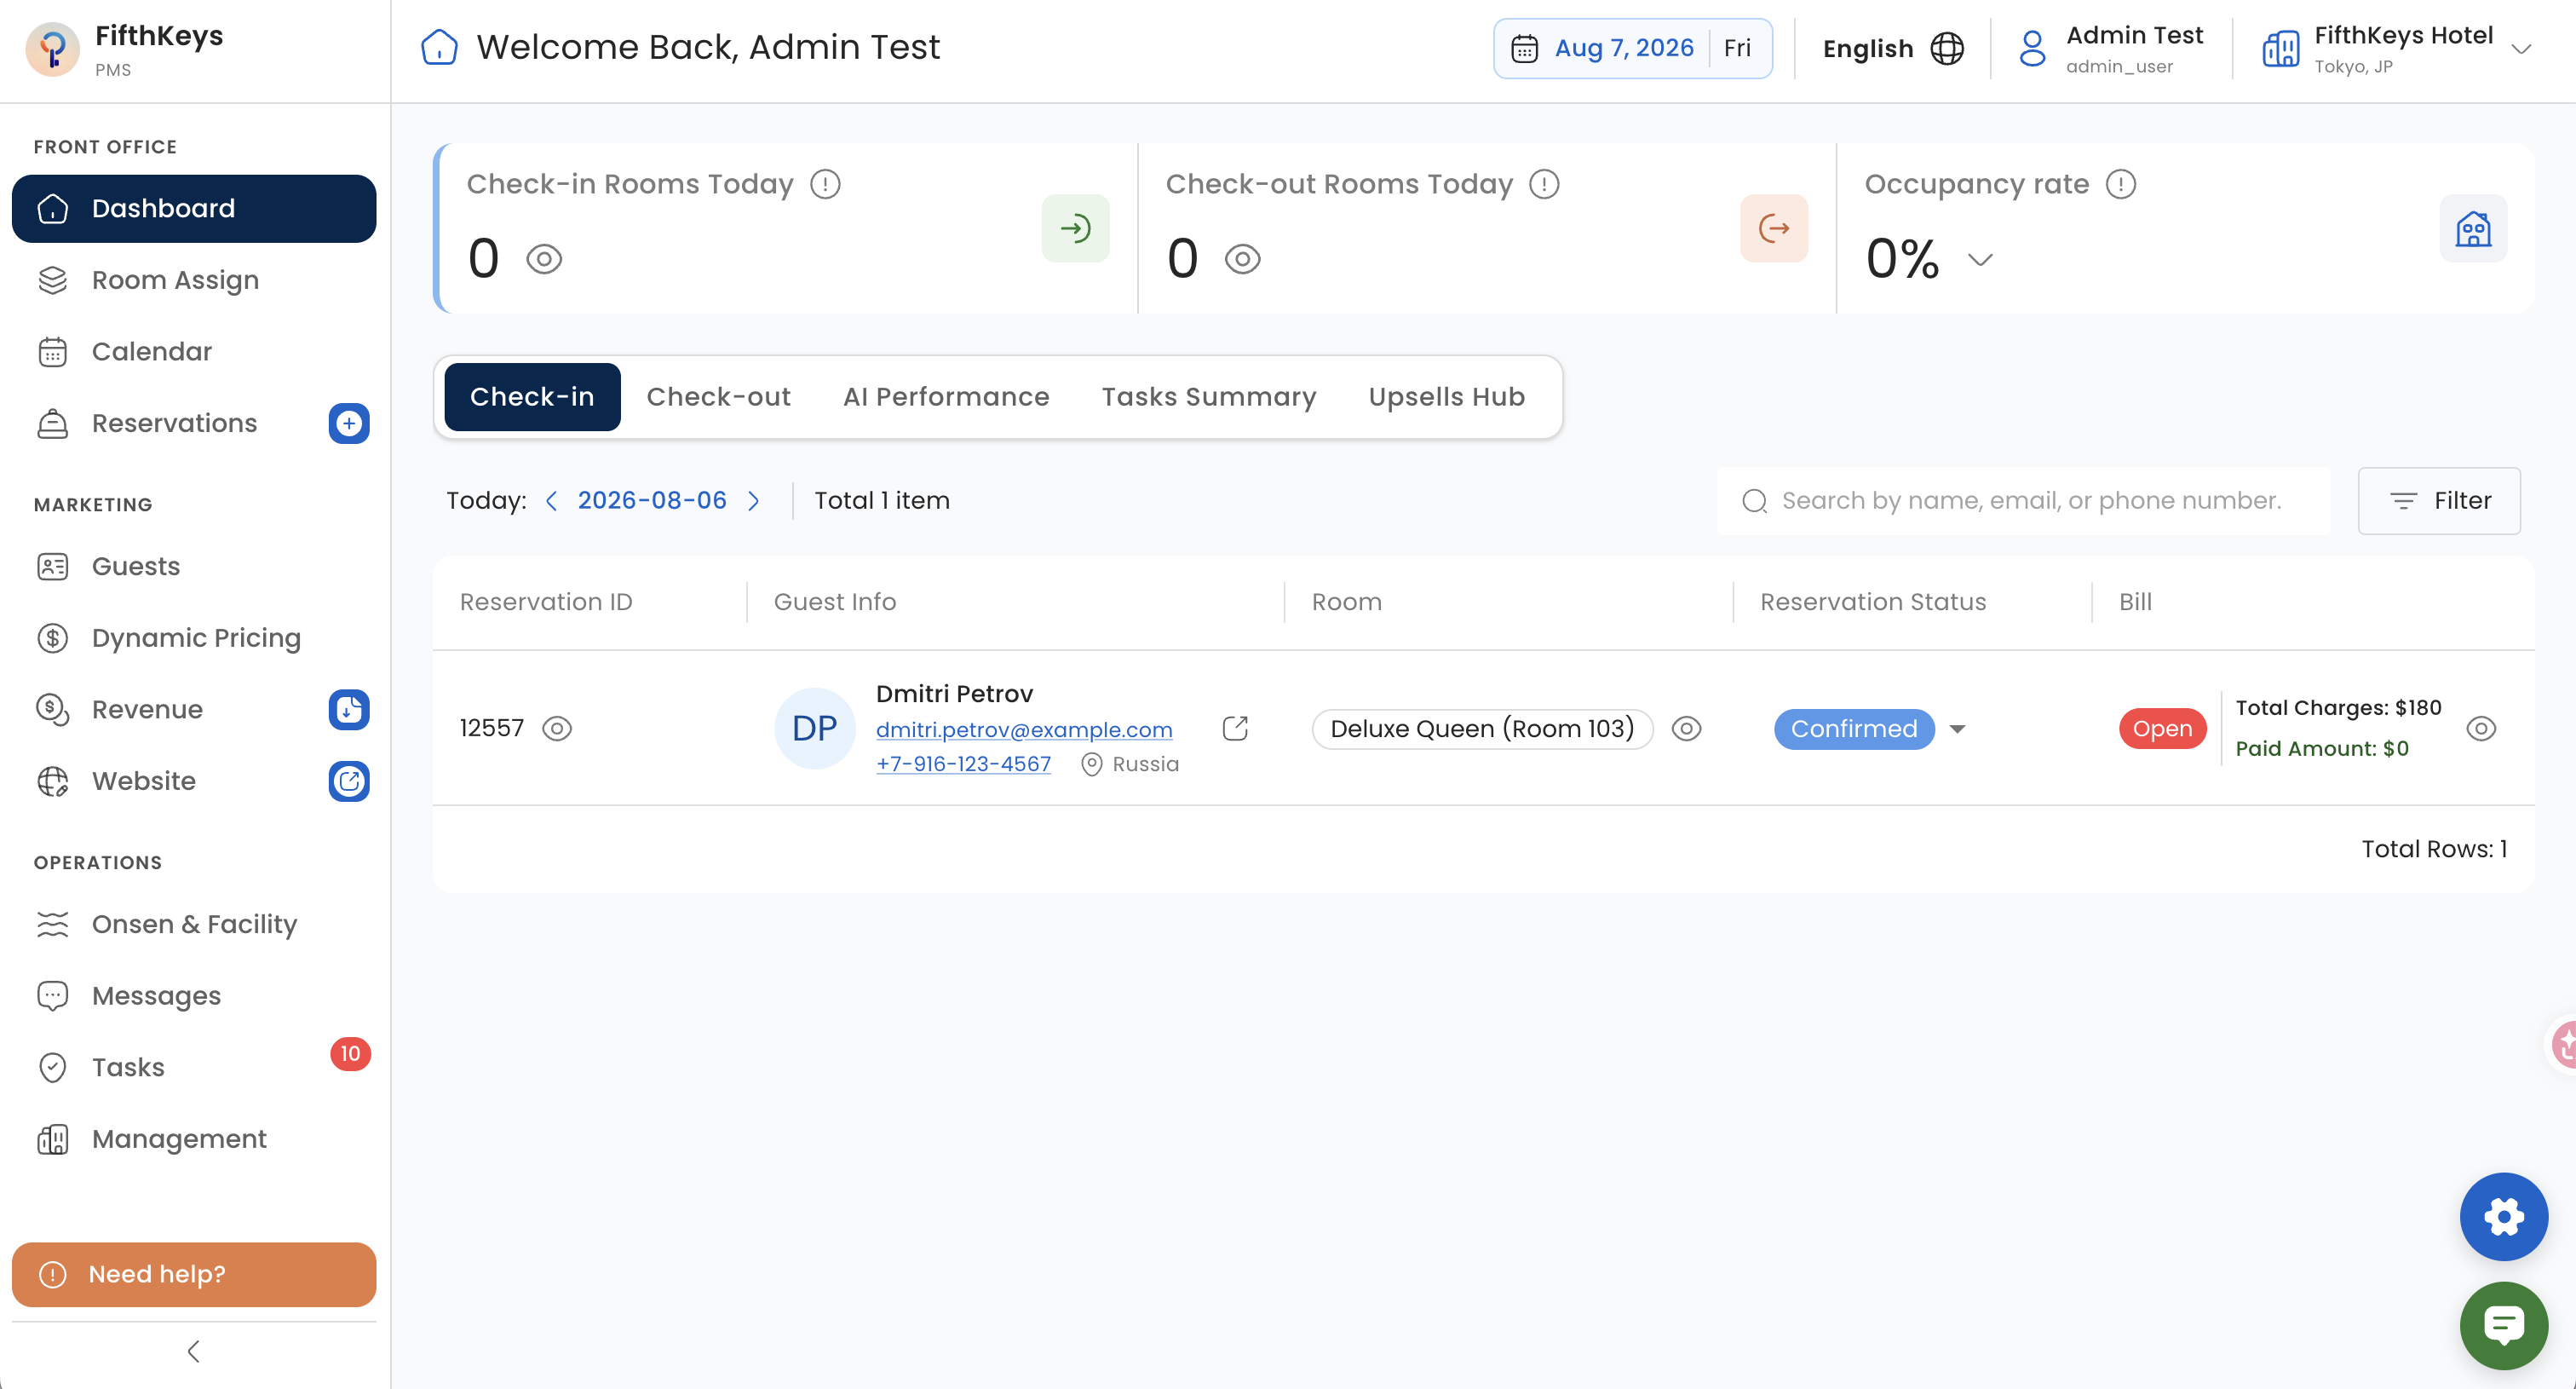Show check-in rooms today details eye
Image resolution: width=2576 pixels, height=1389 pixels.
544,259
